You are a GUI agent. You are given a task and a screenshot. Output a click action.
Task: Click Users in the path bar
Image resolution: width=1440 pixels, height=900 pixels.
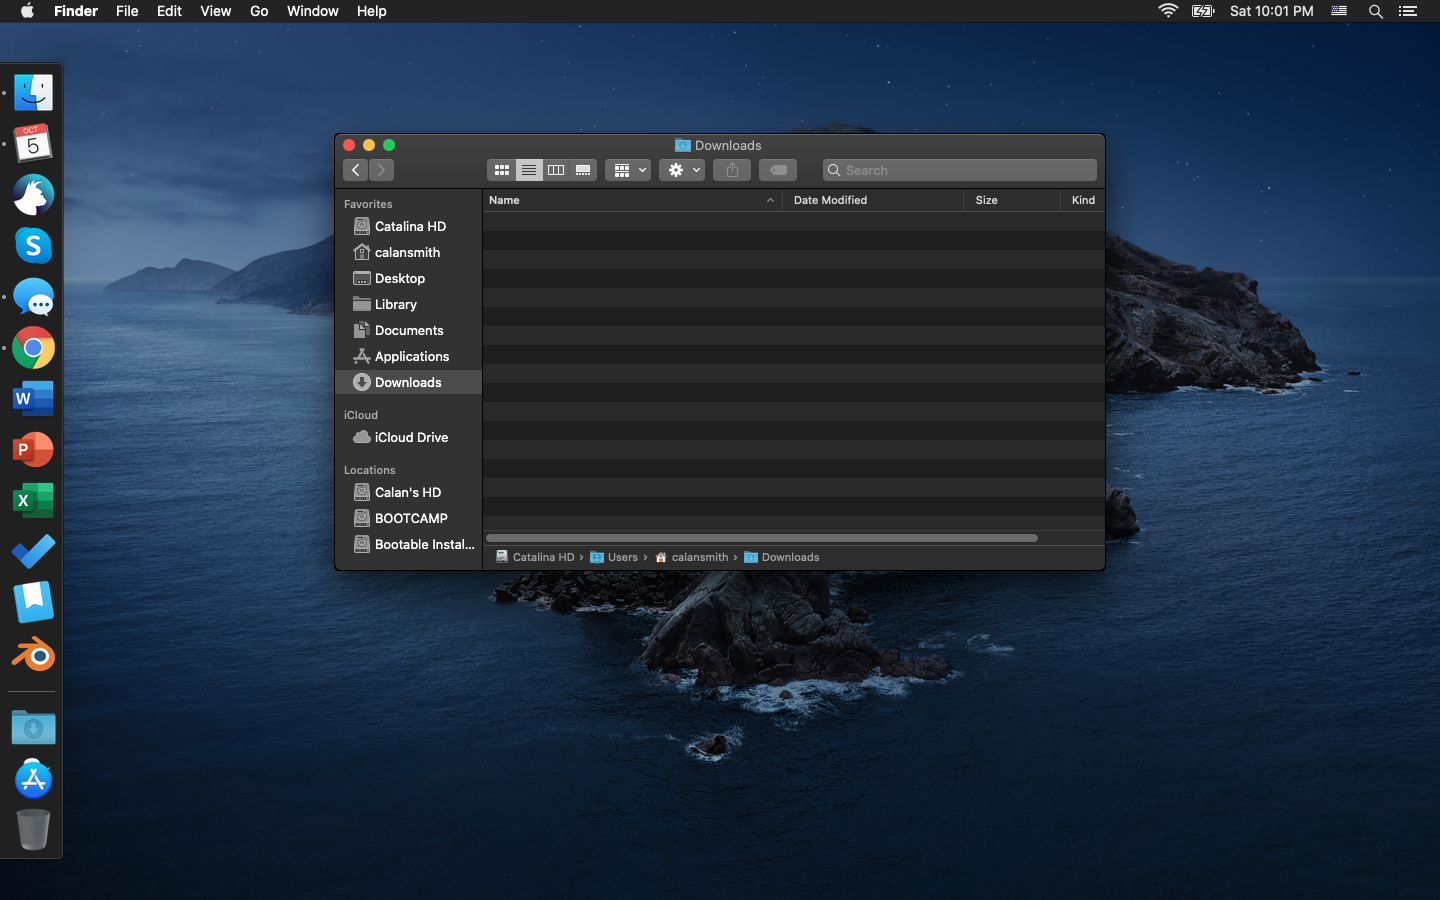pos(621,557)
